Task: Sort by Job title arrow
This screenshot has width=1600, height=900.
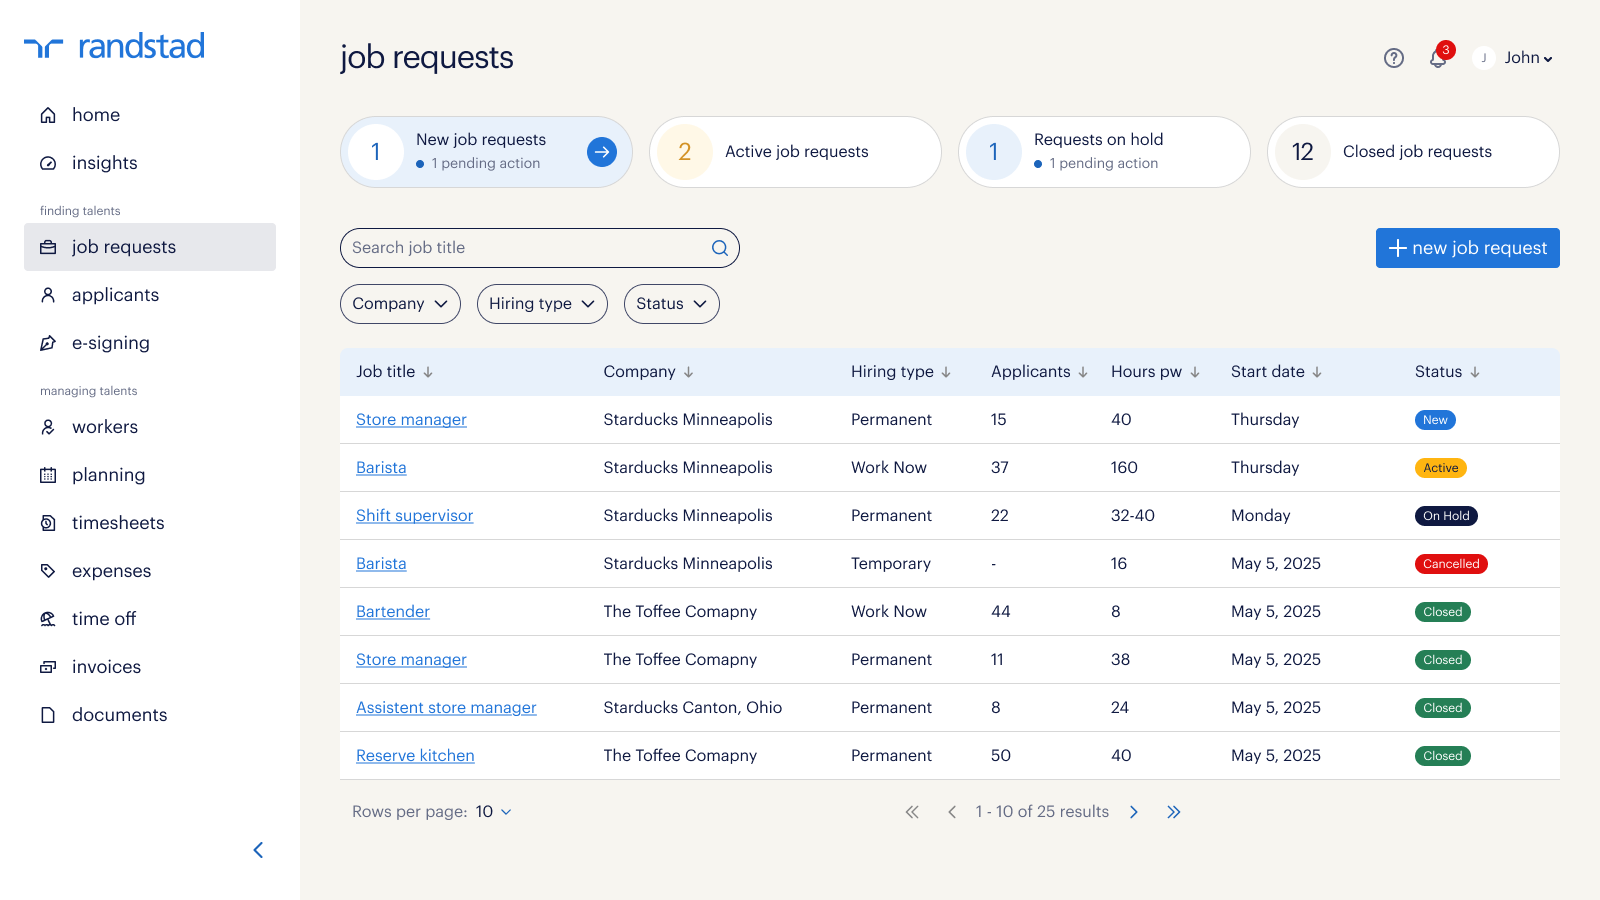Action: (x=428, y=372)
